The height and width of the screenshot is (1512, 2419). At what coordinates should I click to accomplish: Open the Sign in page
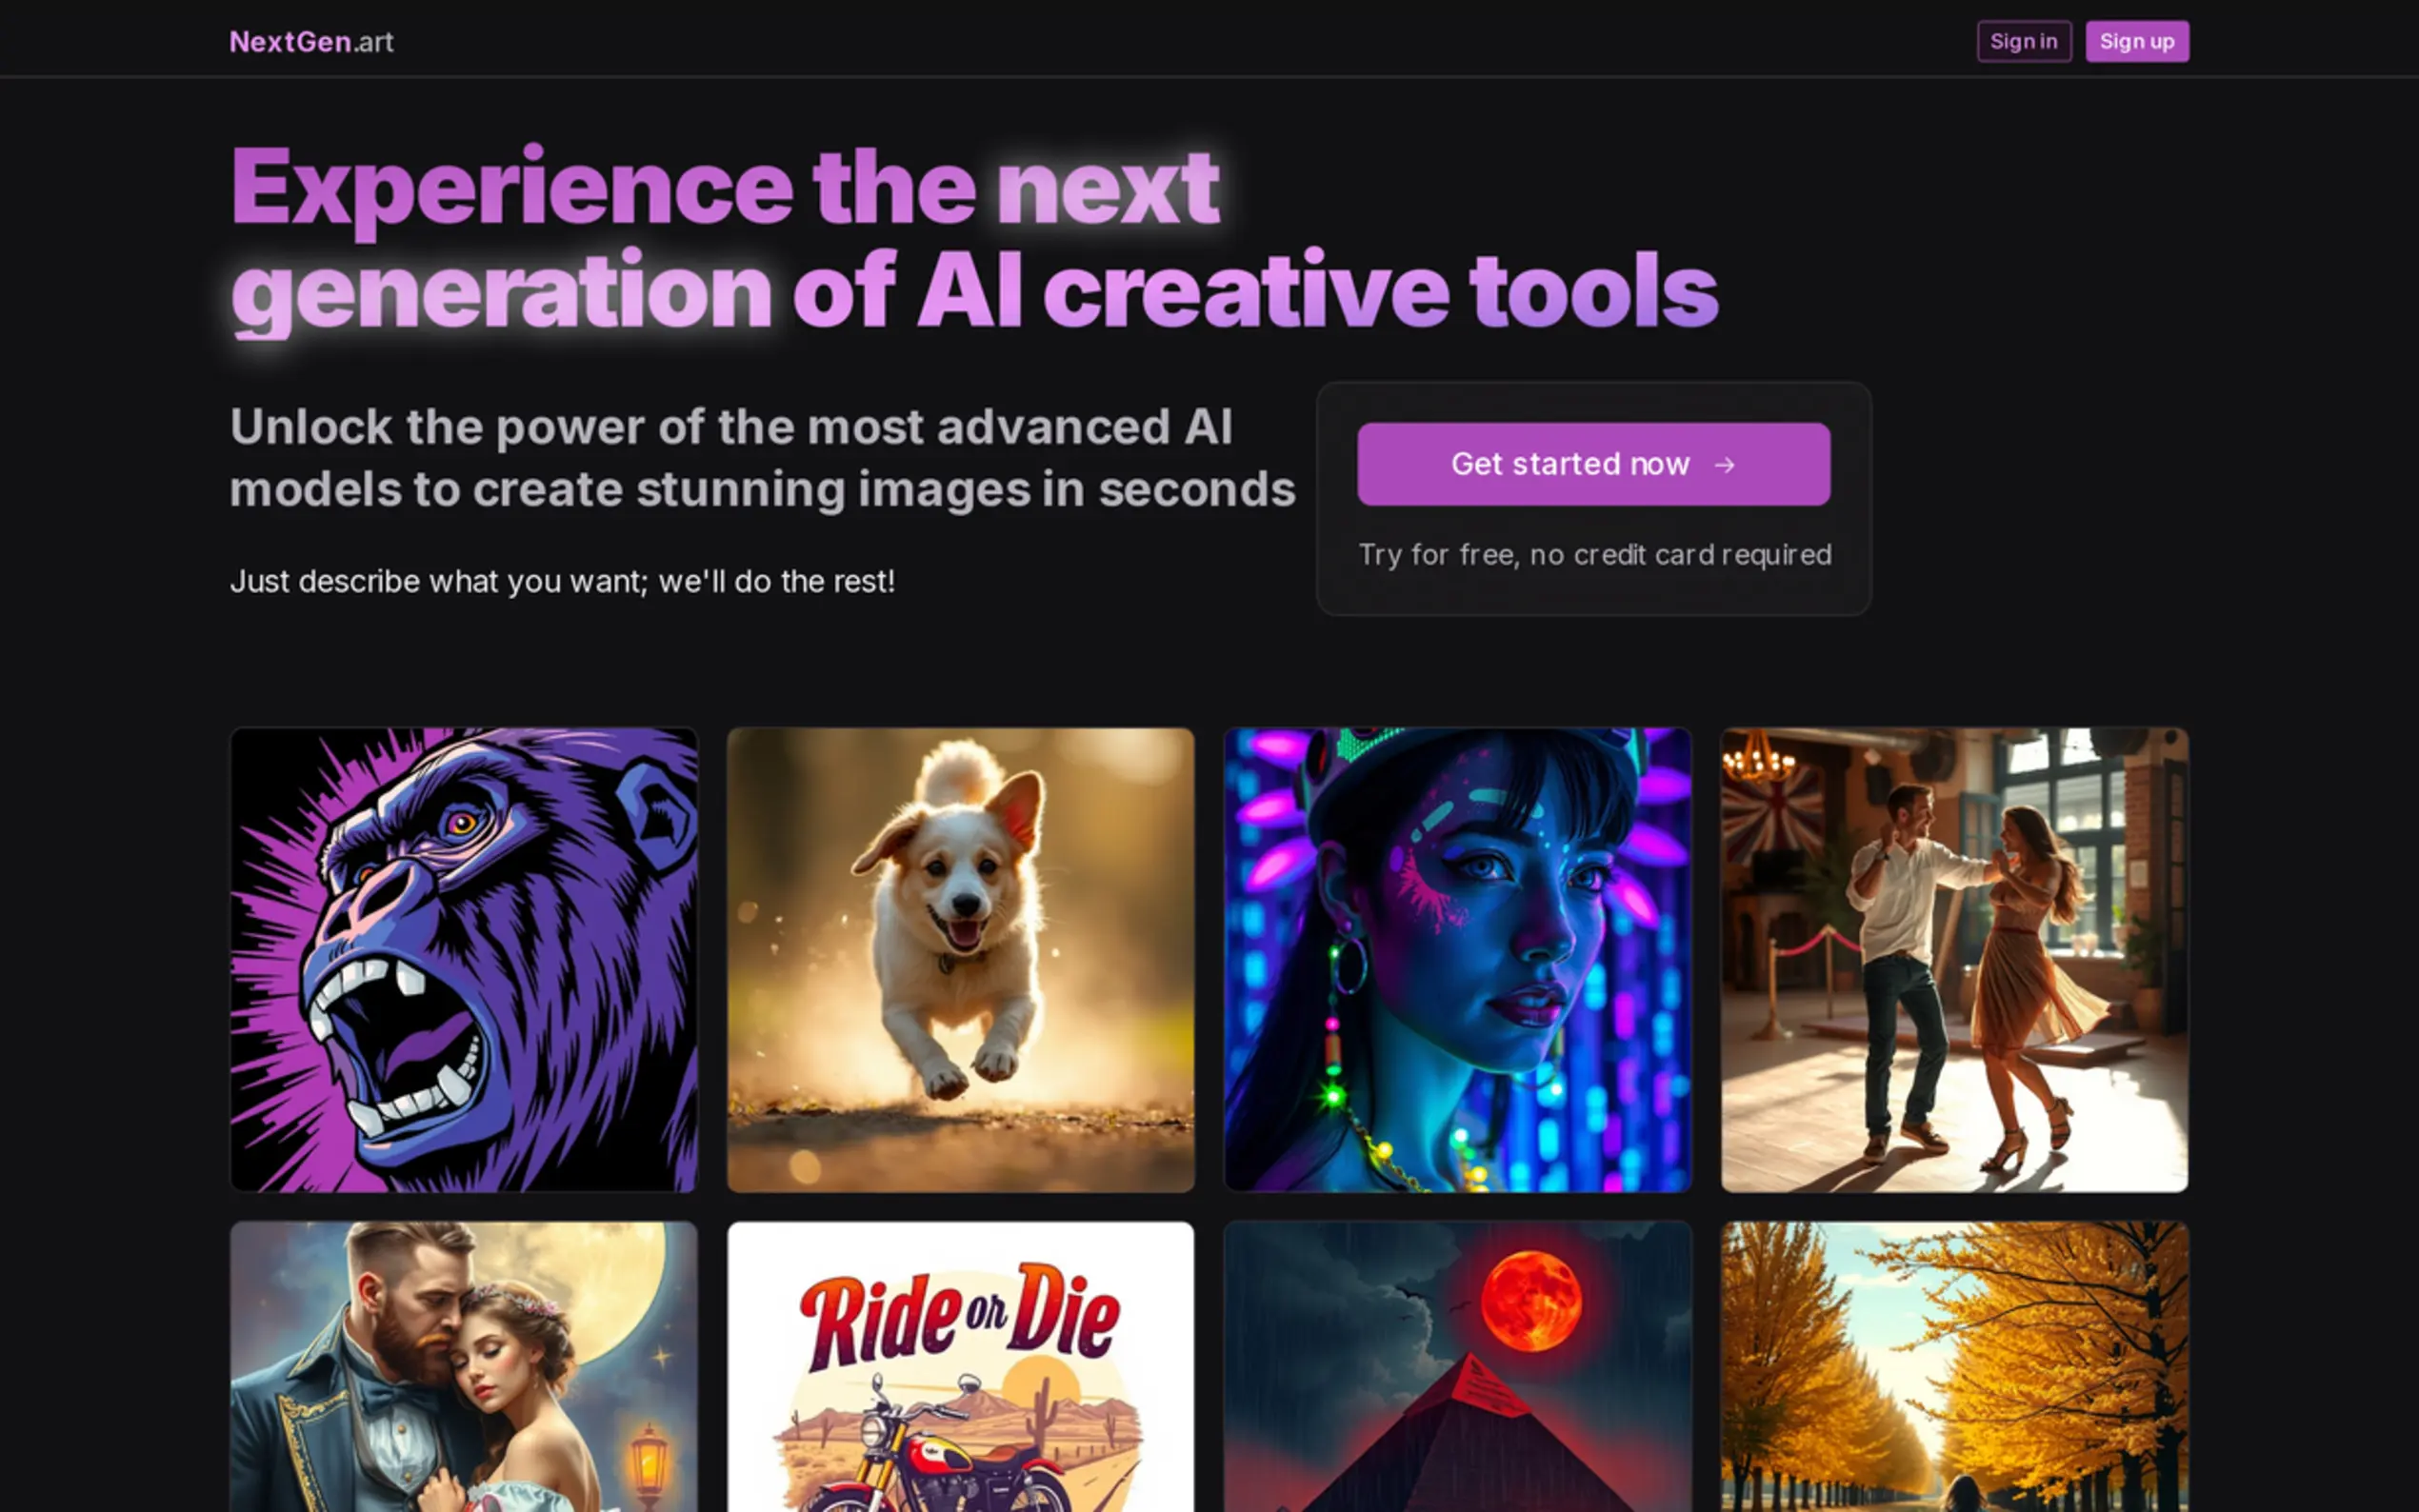(2023, 41)
